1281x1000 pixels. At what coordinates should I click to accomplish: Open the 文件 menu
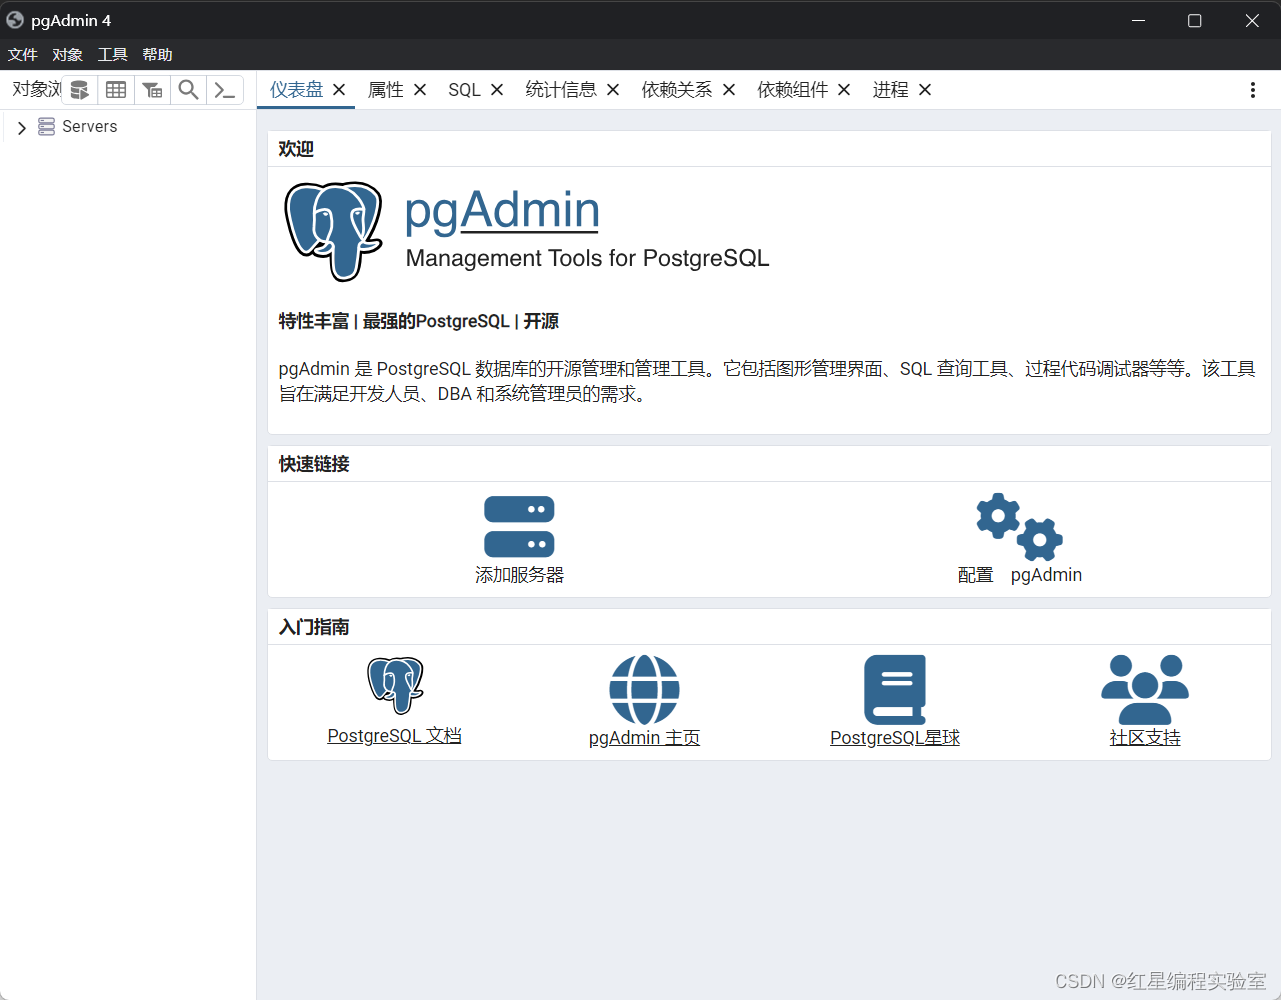coord(23,55)
